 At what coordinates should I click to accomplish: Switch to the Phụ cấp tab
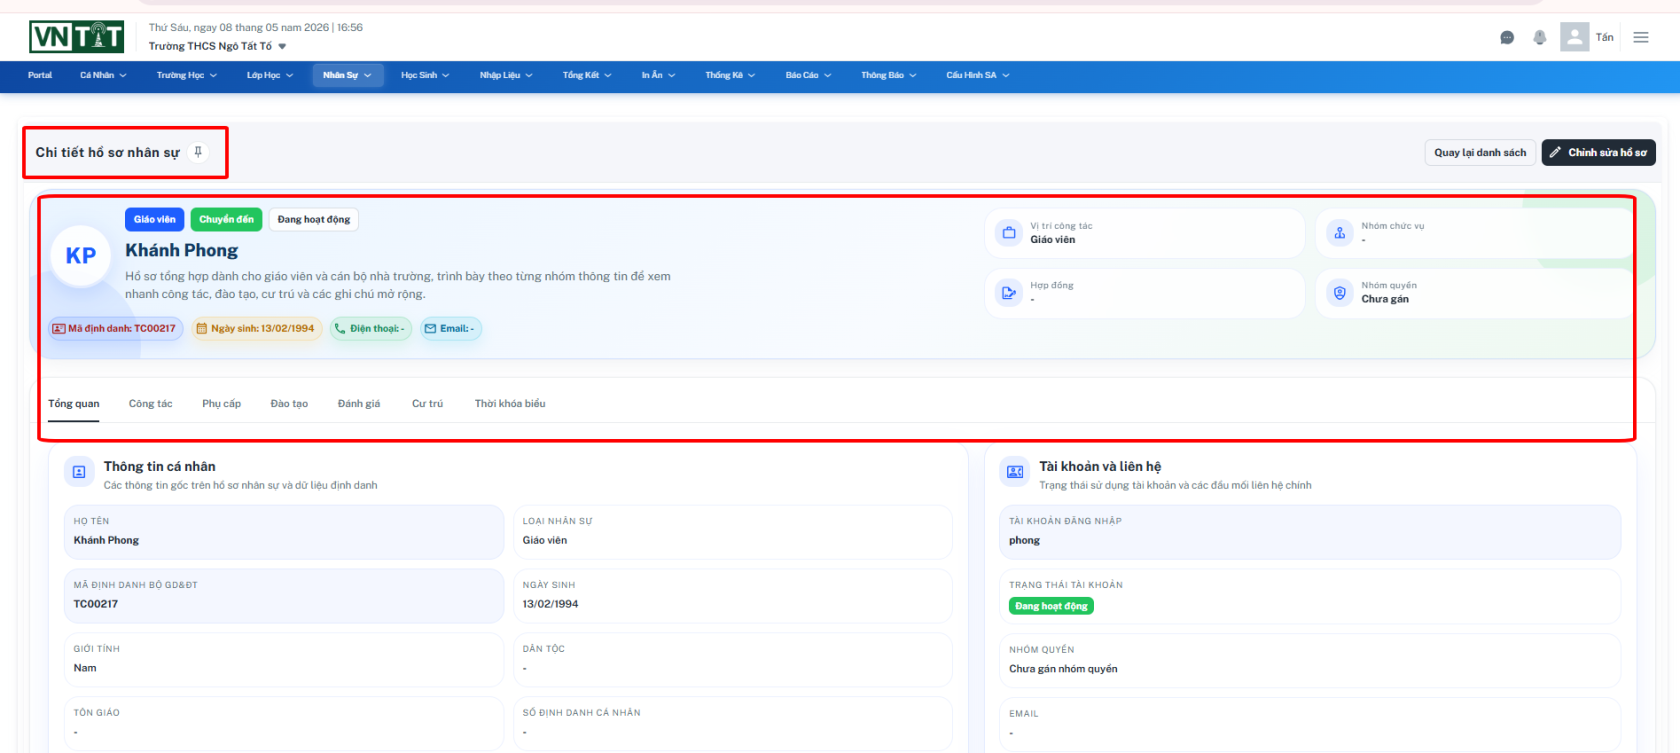(x=221, y=404)
